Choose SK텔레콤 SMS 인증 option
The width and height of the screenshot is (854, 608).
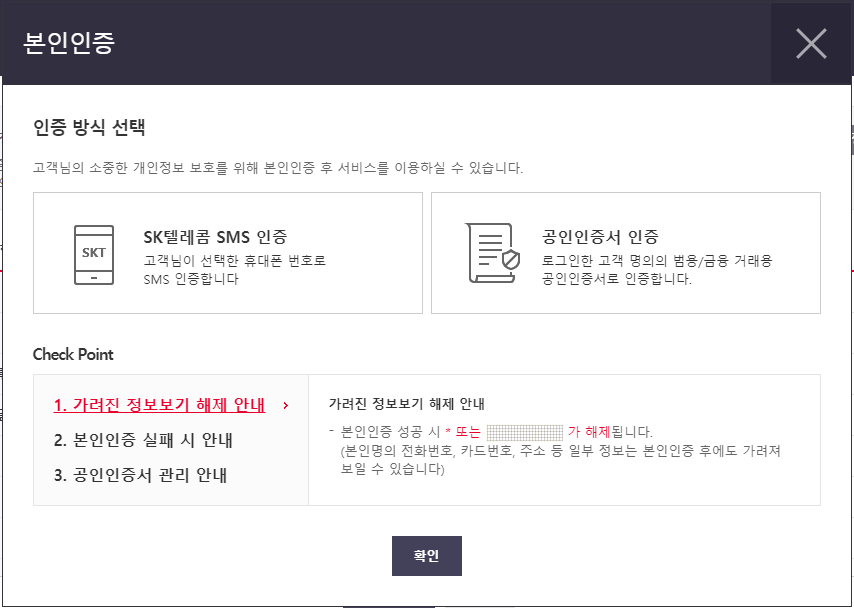[x=228, y=253]
